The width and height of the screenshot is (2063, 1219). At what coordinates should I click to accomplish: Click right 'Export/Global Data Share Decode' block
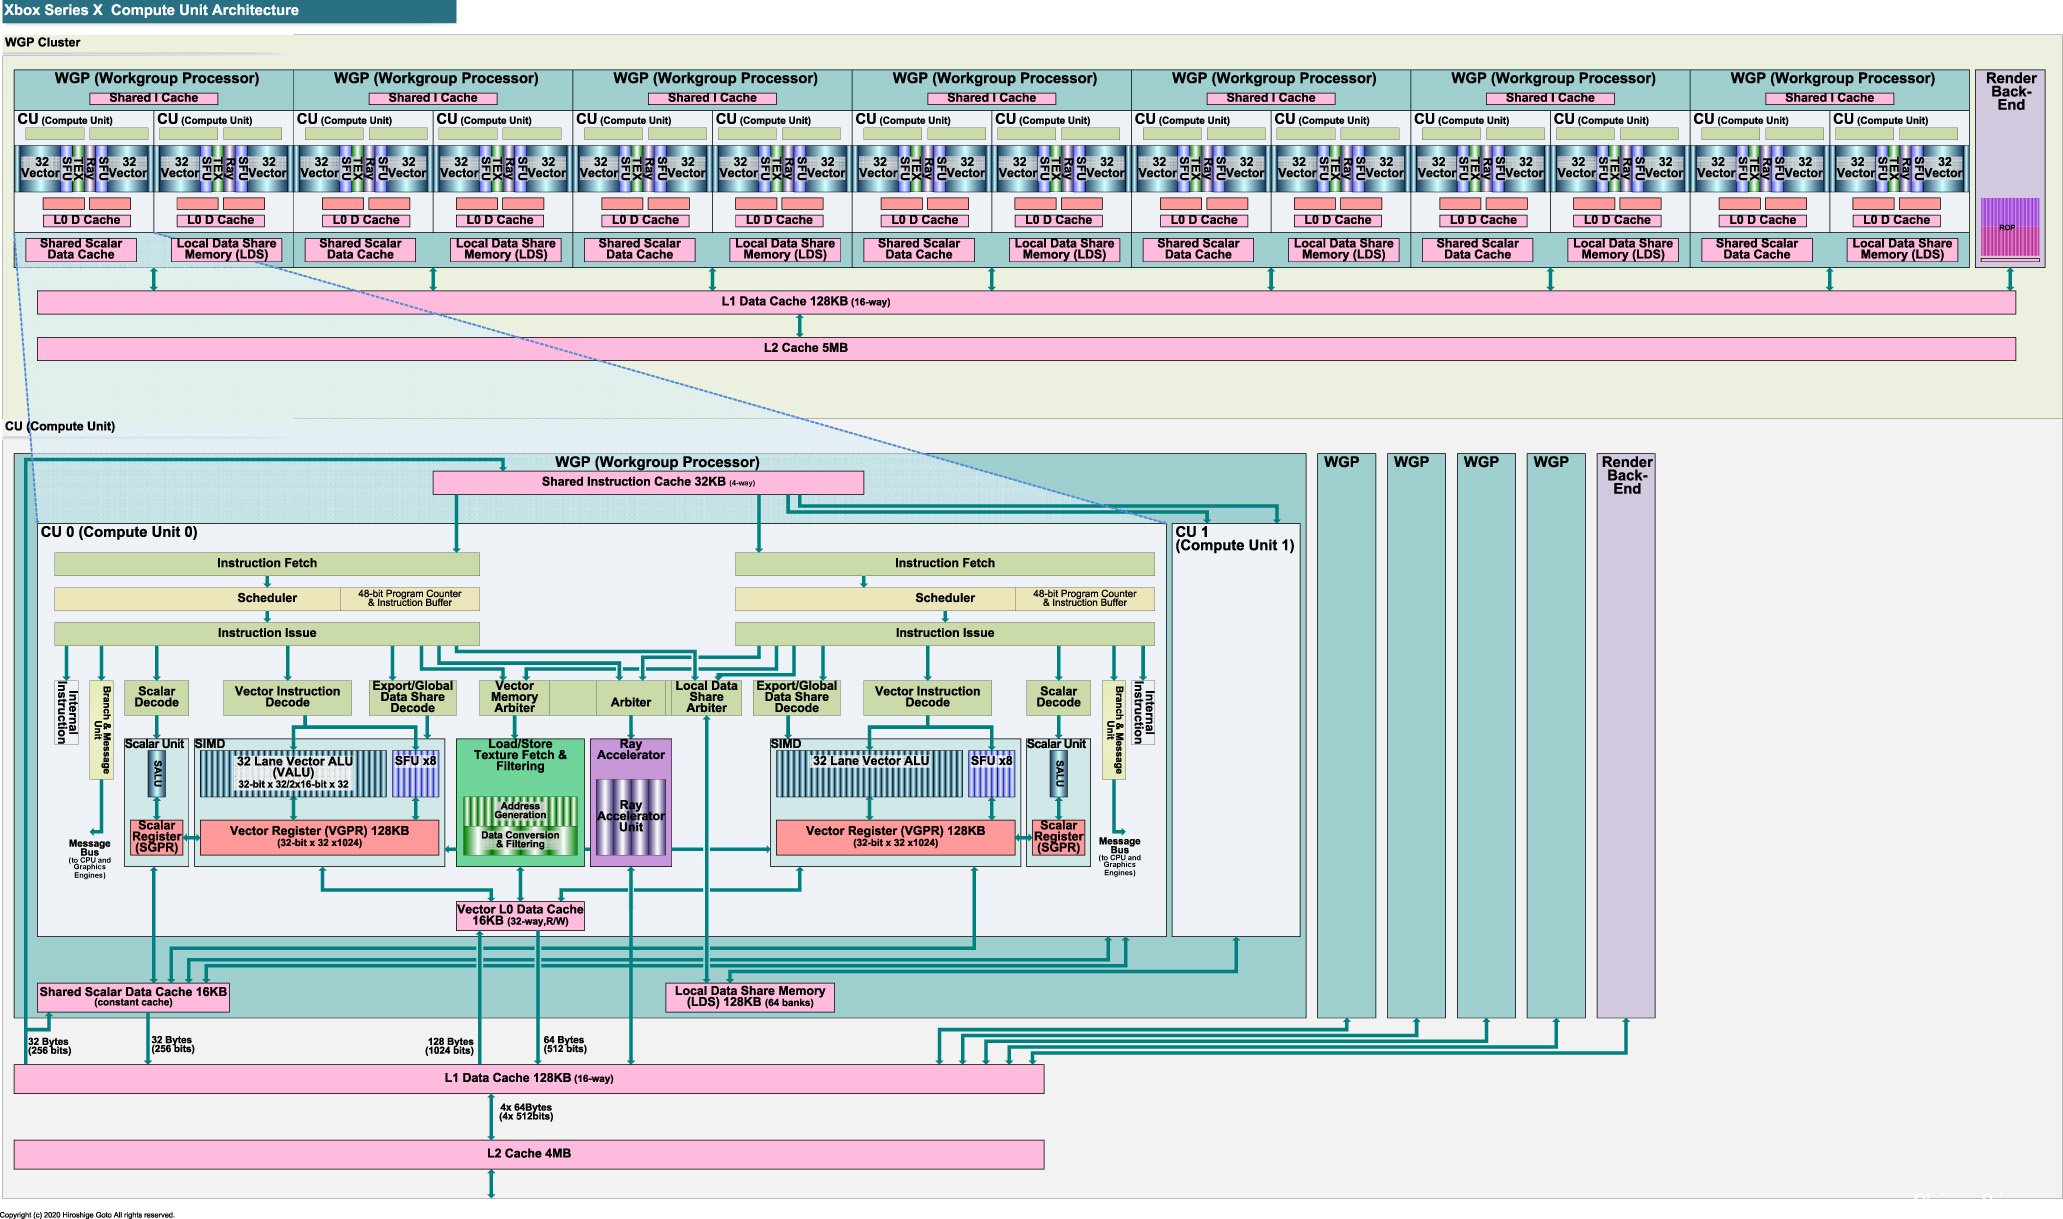tap(796, 697)
